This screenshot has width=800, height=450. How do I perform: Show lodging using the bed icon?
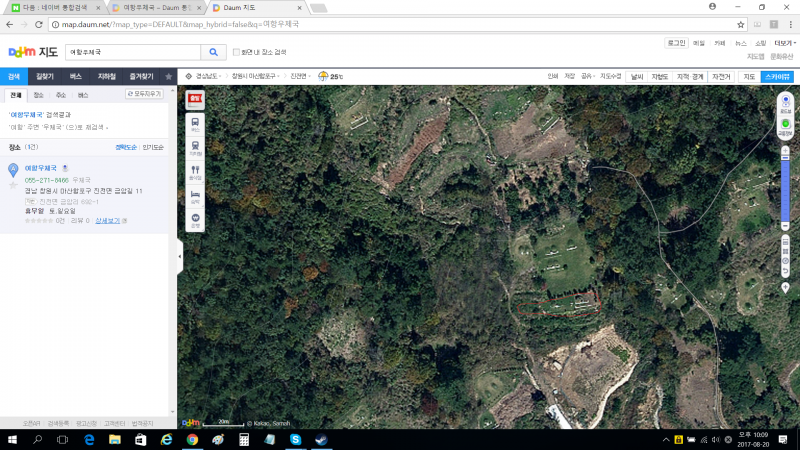click(x=195, y=195)
